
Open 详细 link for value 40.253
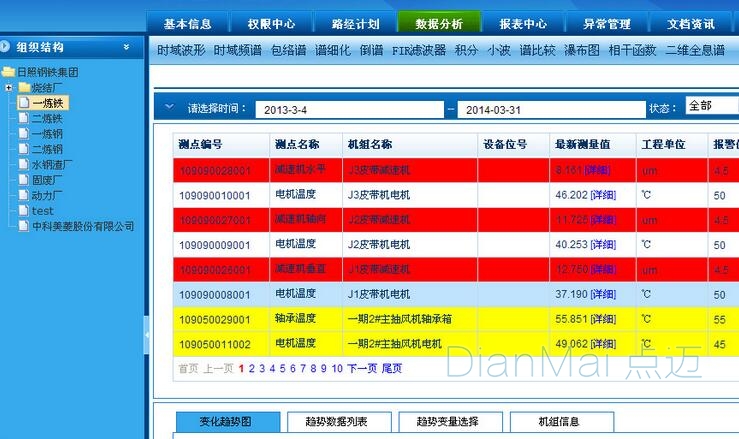[603, 244]
